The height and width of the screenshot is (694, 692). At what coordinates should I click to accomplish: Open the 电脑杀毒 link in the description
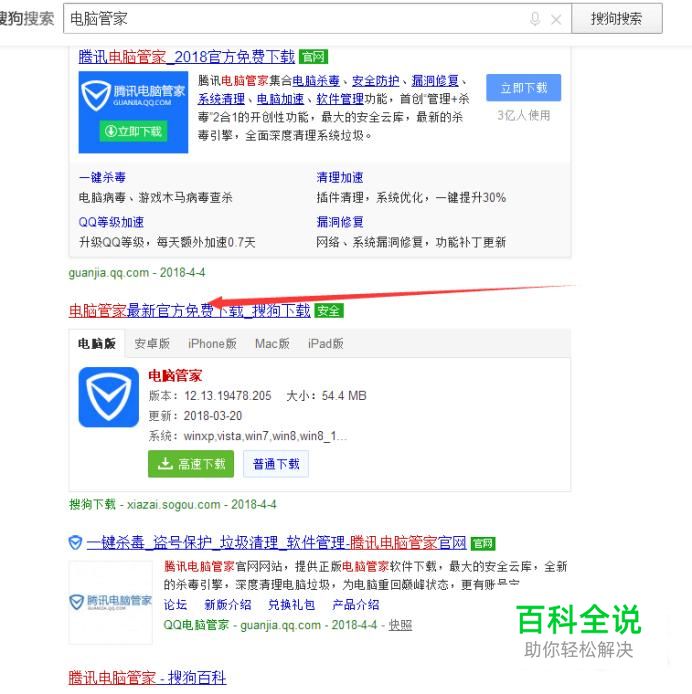(x=316, y=81)
